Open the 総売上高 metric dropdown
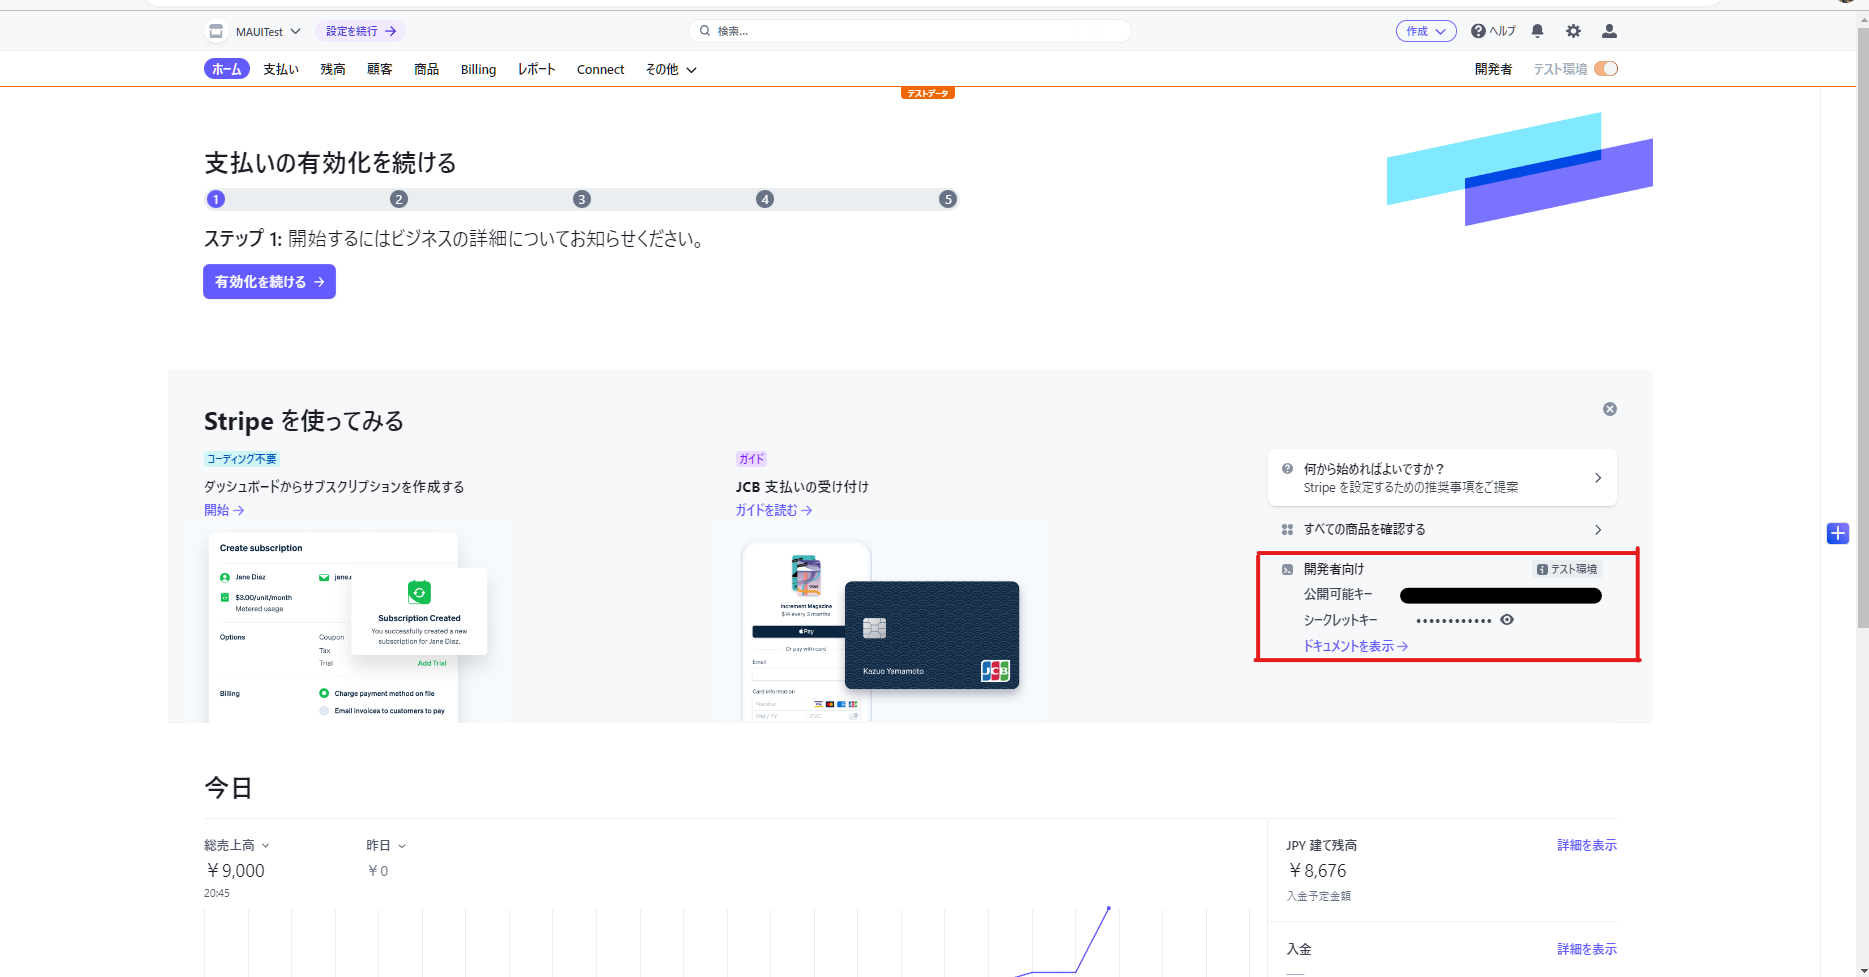Image resolution: width=1869 pixels, height=977 pixels. (237, 845)
